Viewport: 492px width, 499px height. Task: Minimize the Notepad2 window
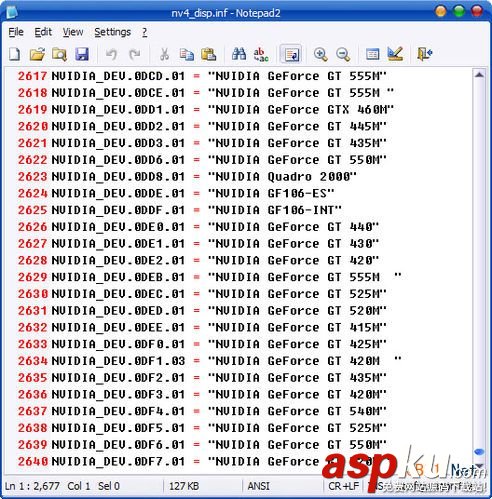(x=441, y=11)
